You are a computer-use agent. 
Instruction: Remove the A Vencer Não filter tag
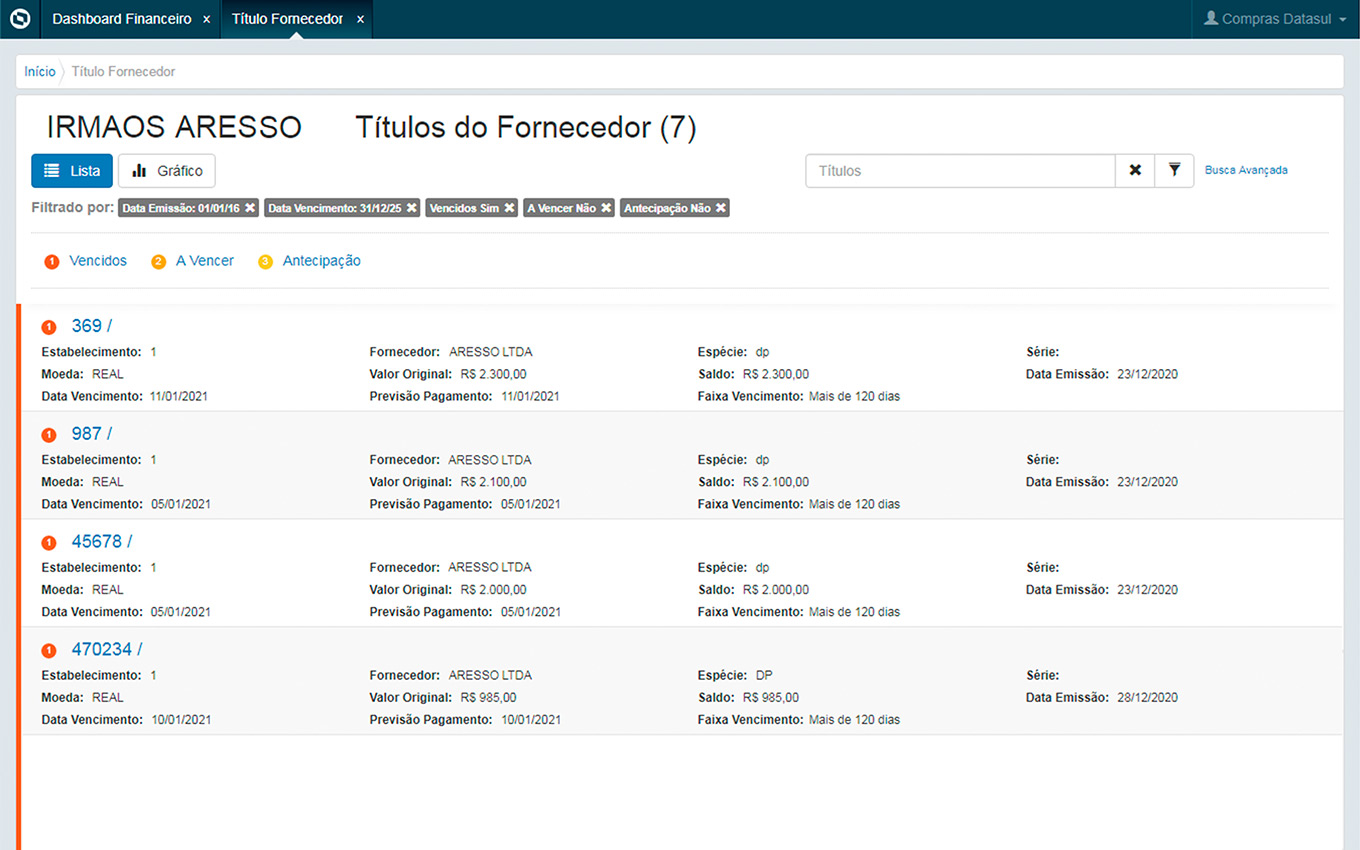(606, 208)
